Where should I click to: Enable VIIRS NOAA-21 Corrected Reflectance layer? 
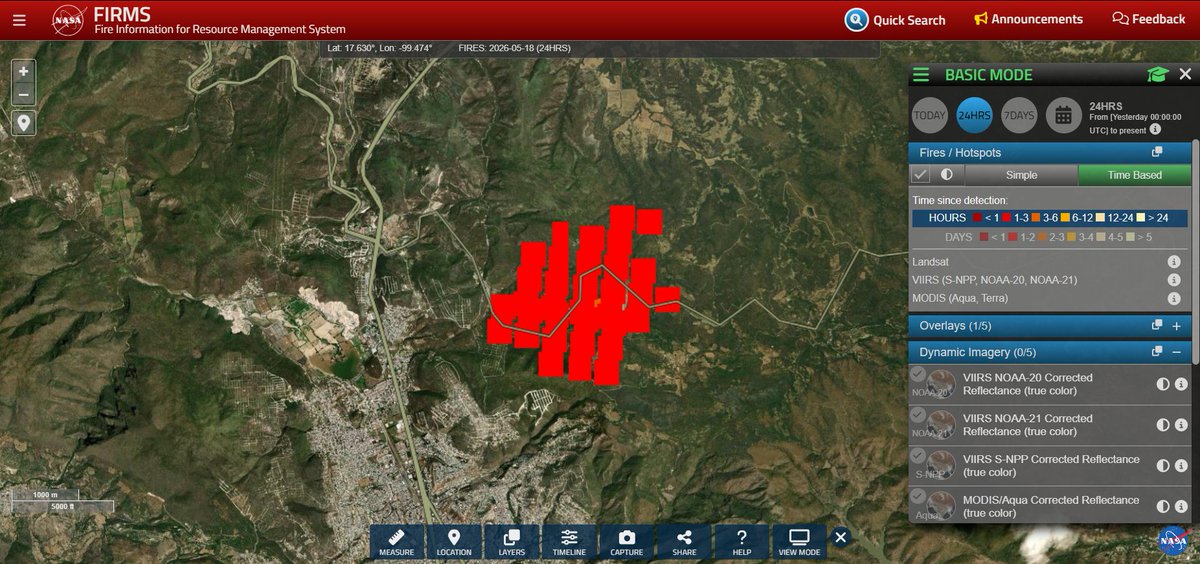(x=918, y=414)
